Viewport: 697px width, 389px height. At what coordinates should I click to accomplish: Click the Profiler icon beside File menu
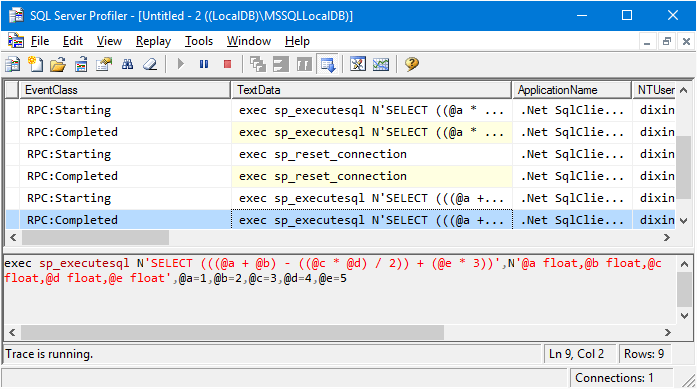(16, 41)
